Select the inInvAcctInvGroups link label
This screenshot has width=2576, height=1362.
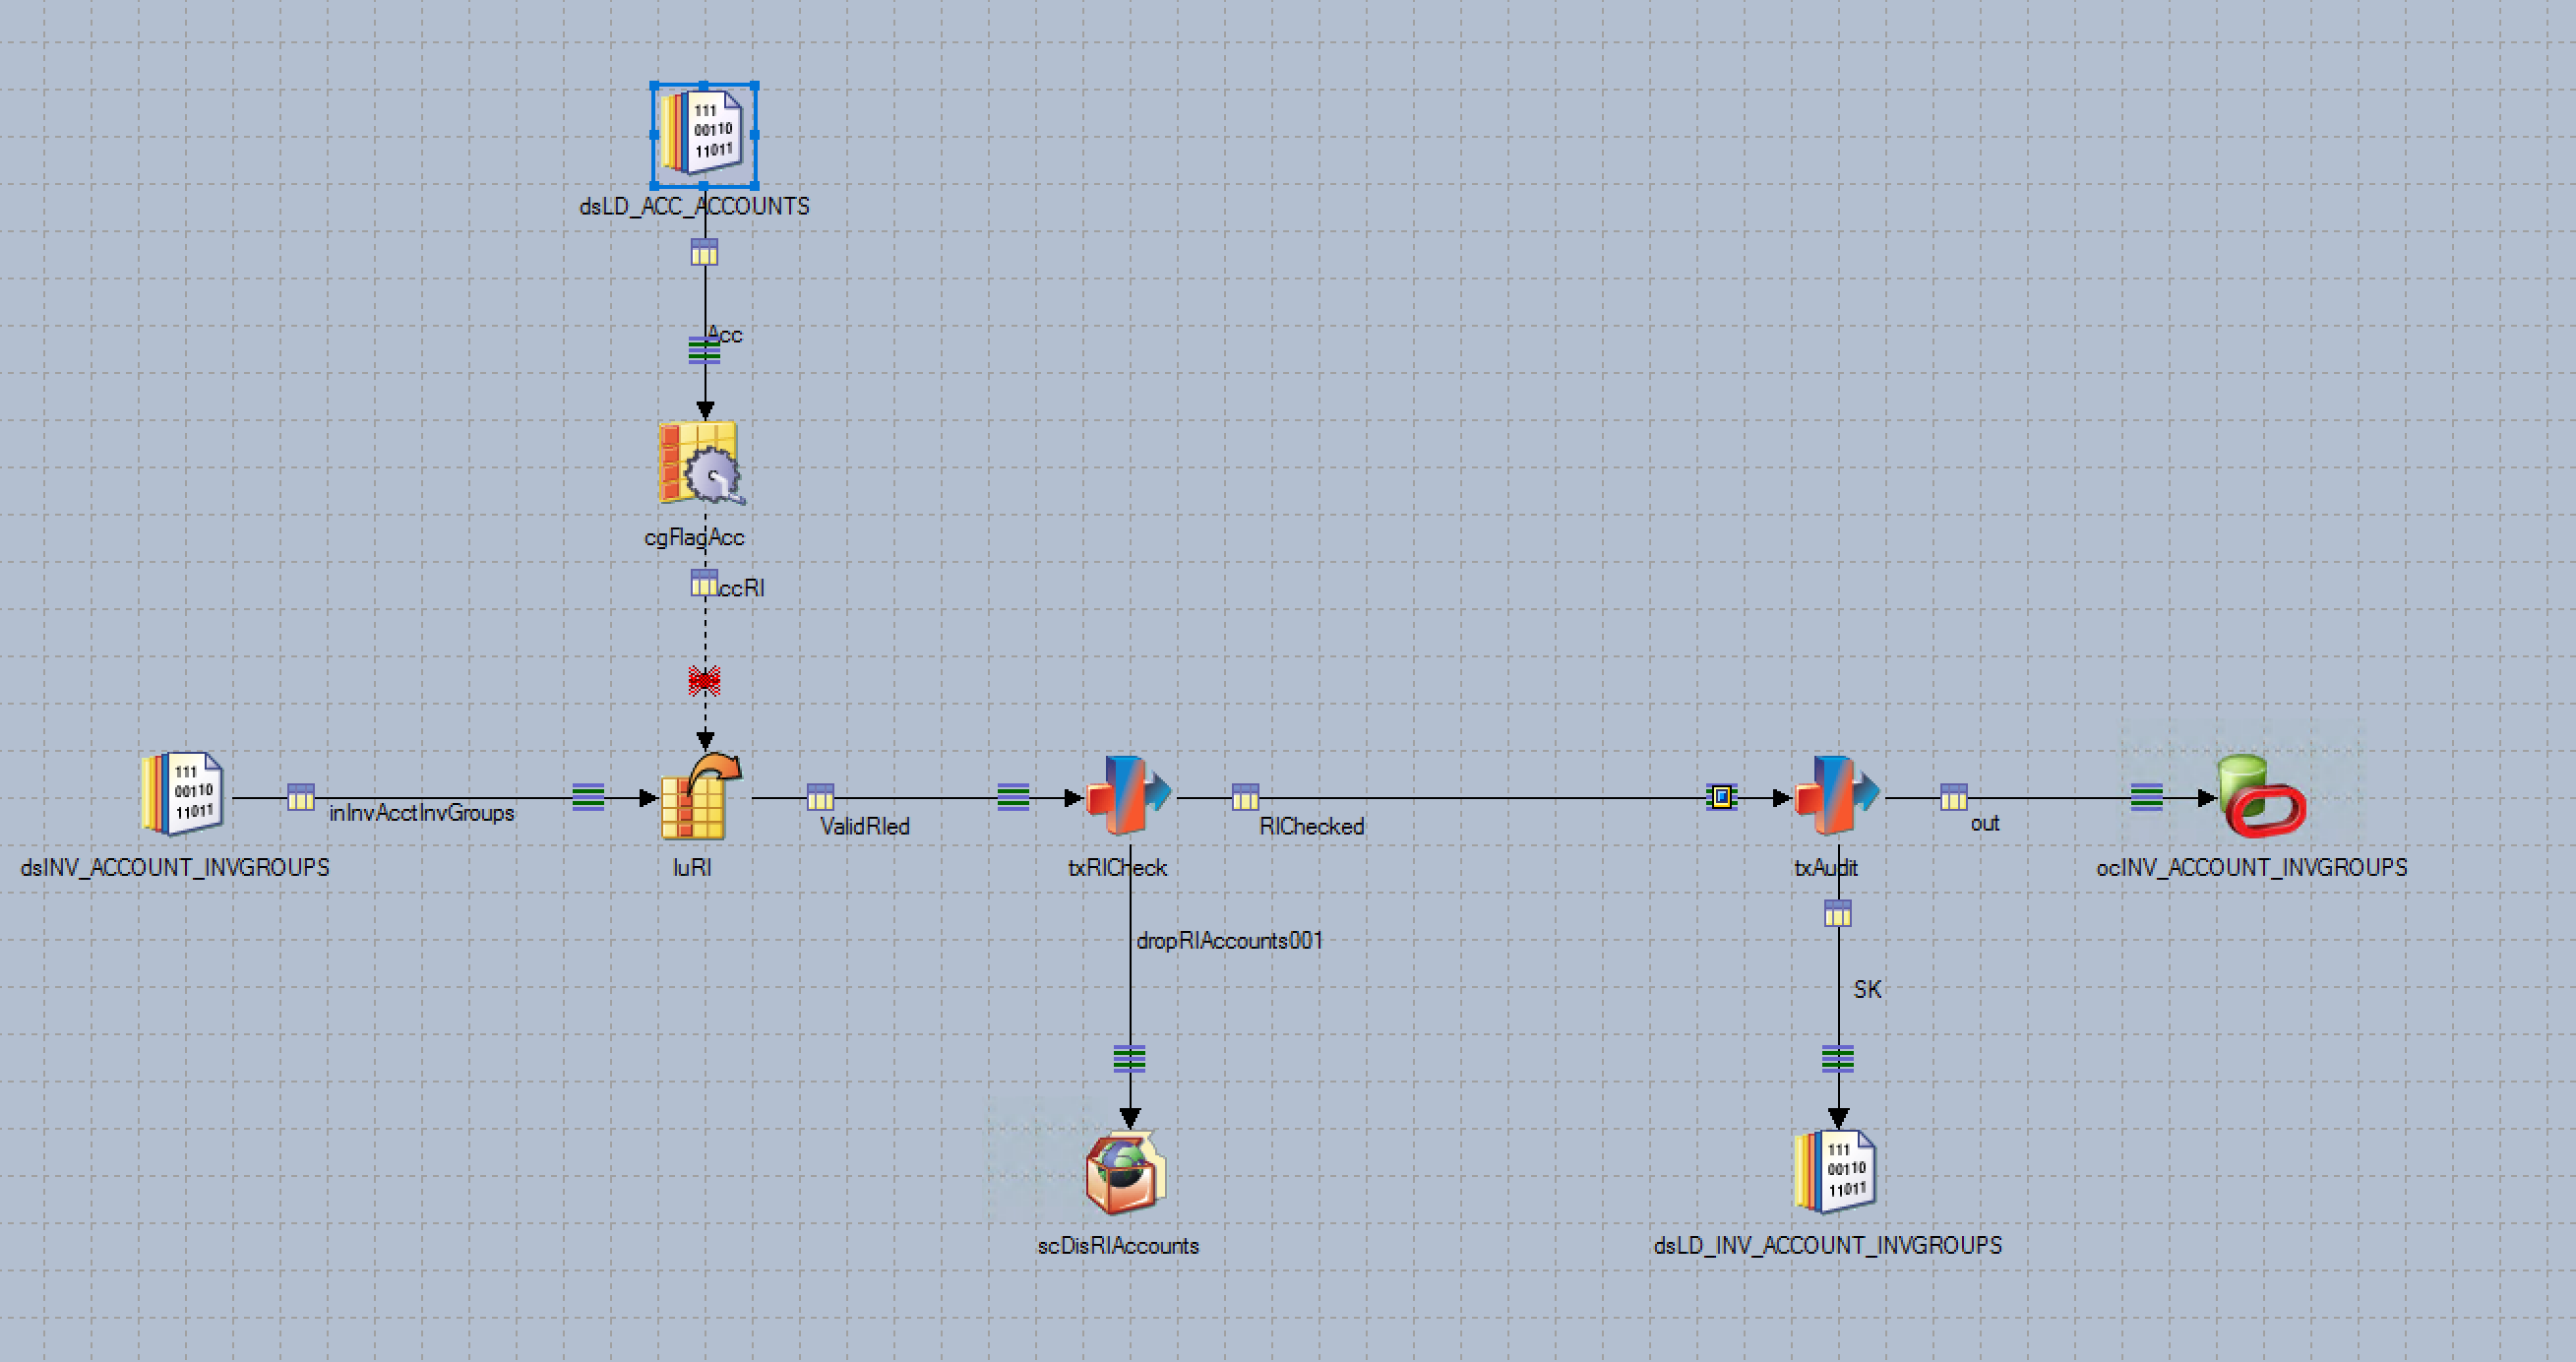coord(422,813)
